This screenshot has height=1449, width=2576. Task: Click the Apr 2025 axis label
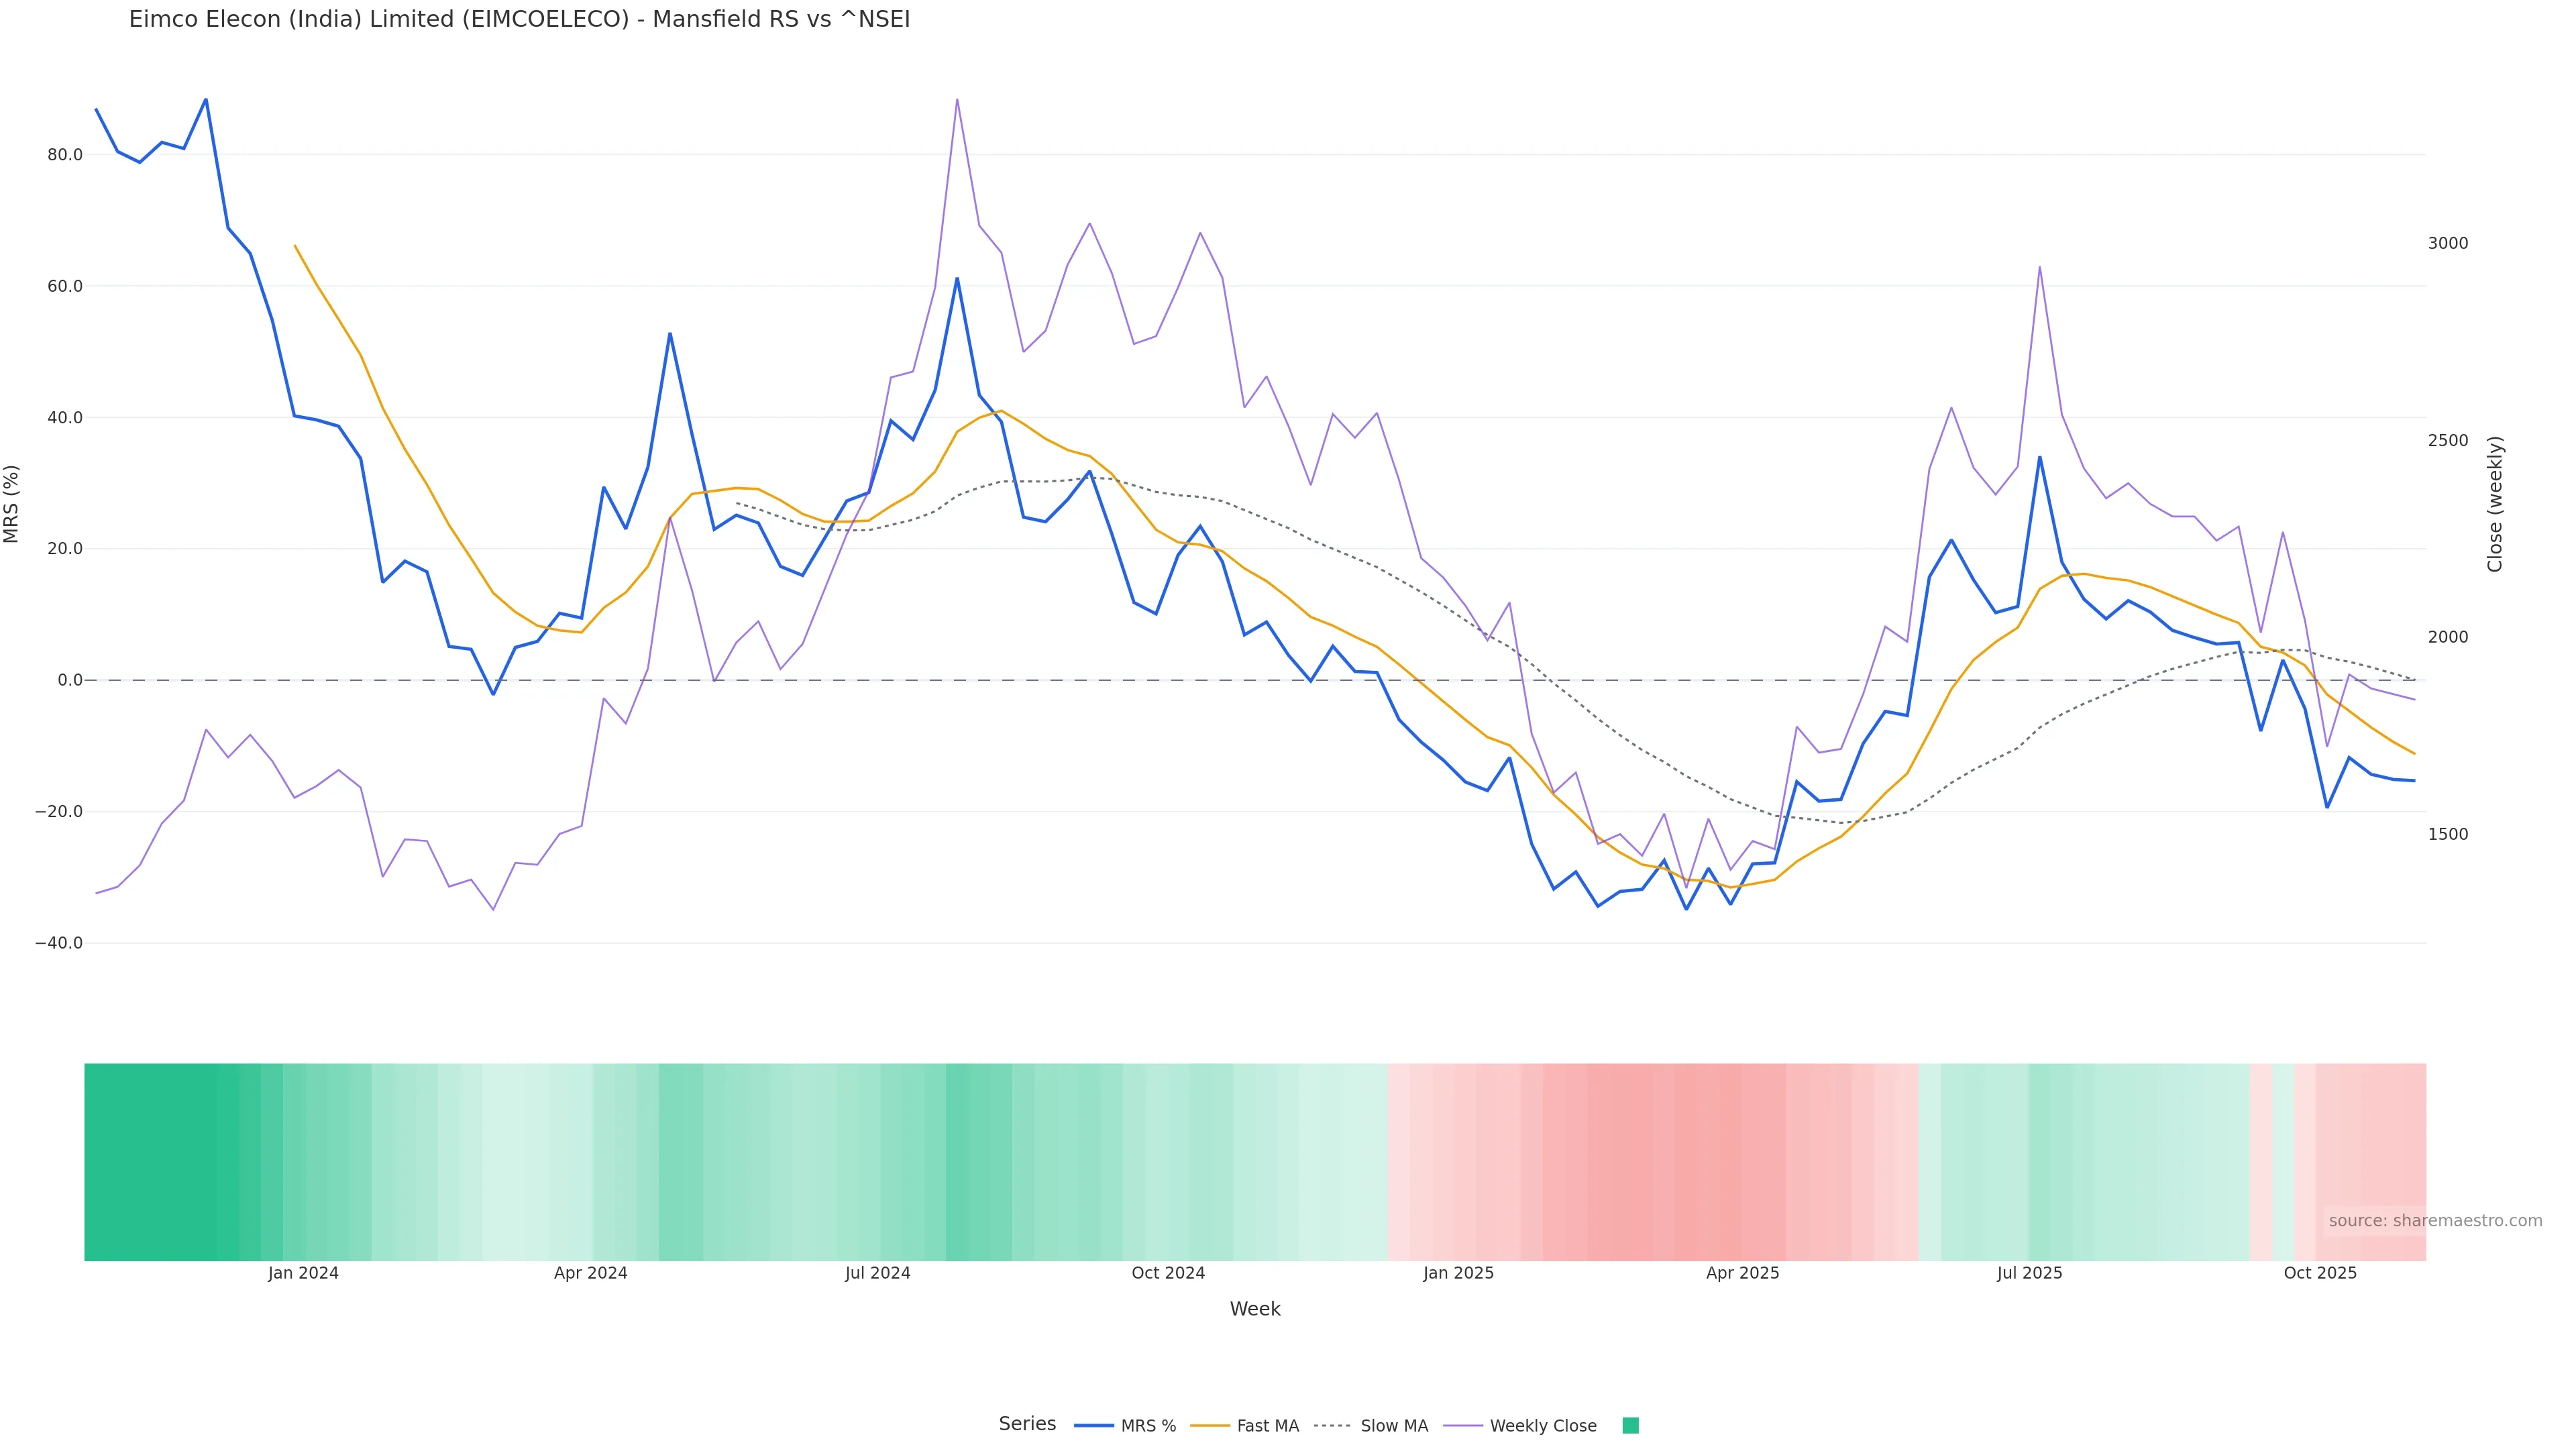click(x=1742, y=1273)
